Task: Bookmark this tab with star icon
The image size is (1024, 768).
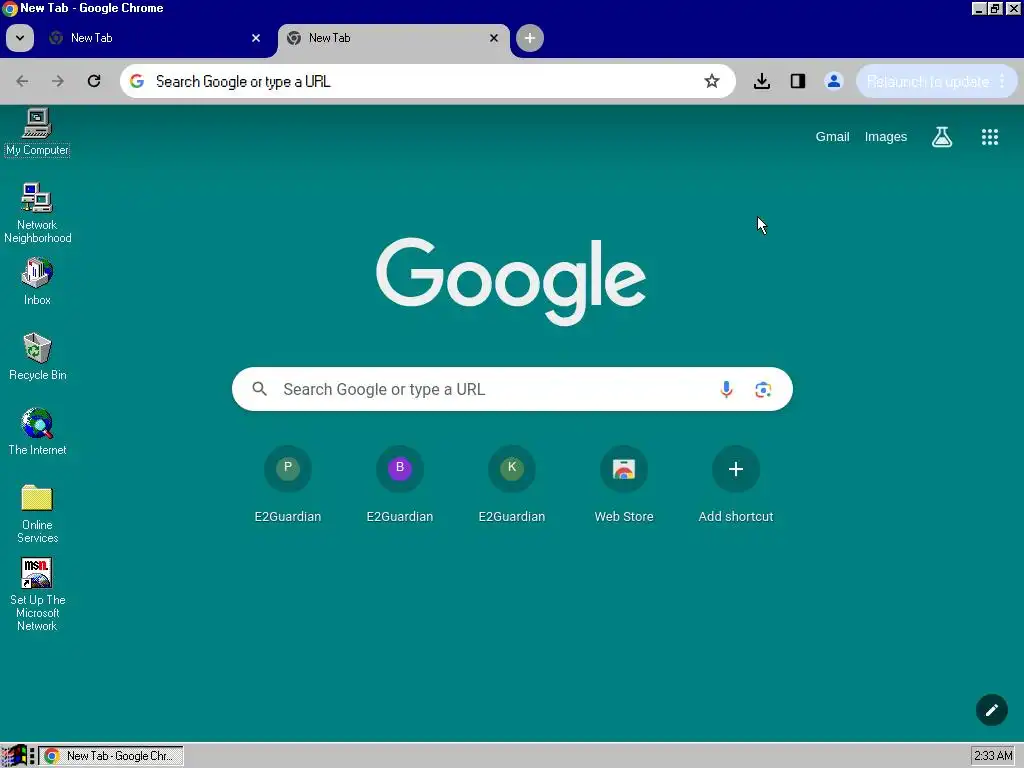Action: 712,81
